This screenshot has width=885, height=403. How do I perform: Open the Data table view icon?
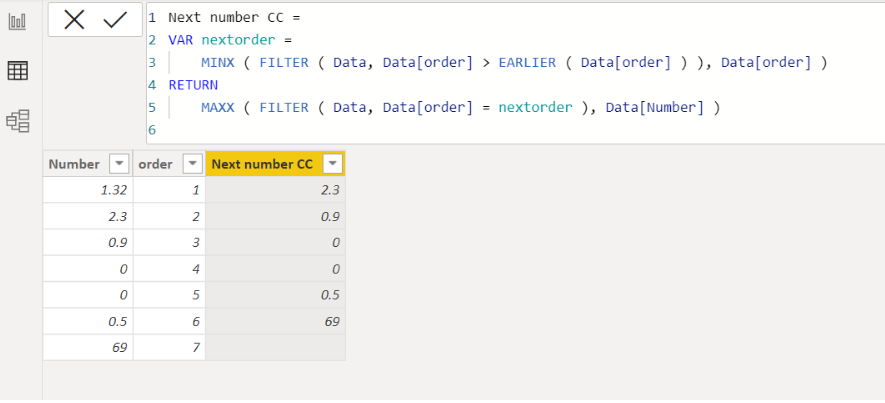click(x=17, y=71)
